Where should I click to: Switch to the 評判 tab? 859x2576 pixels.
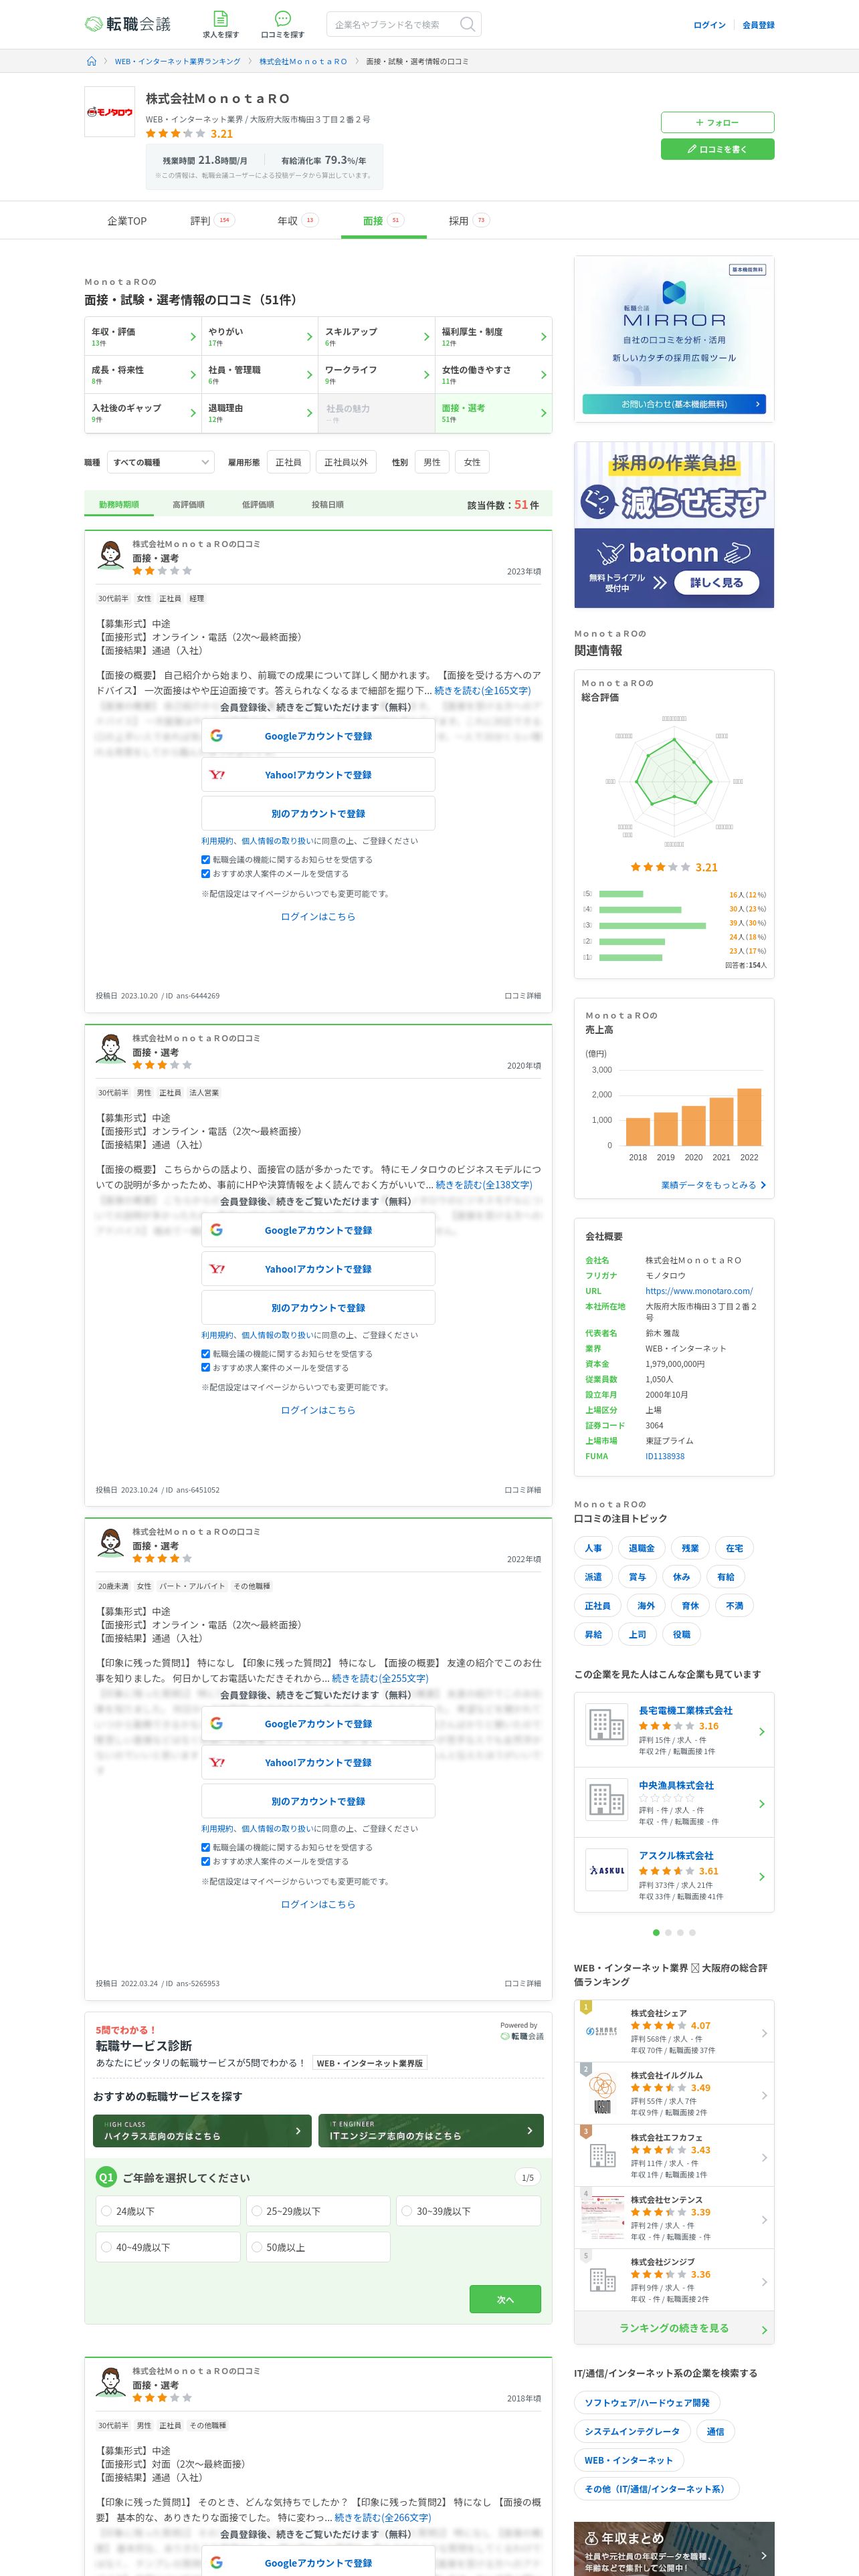pos(212,221)
